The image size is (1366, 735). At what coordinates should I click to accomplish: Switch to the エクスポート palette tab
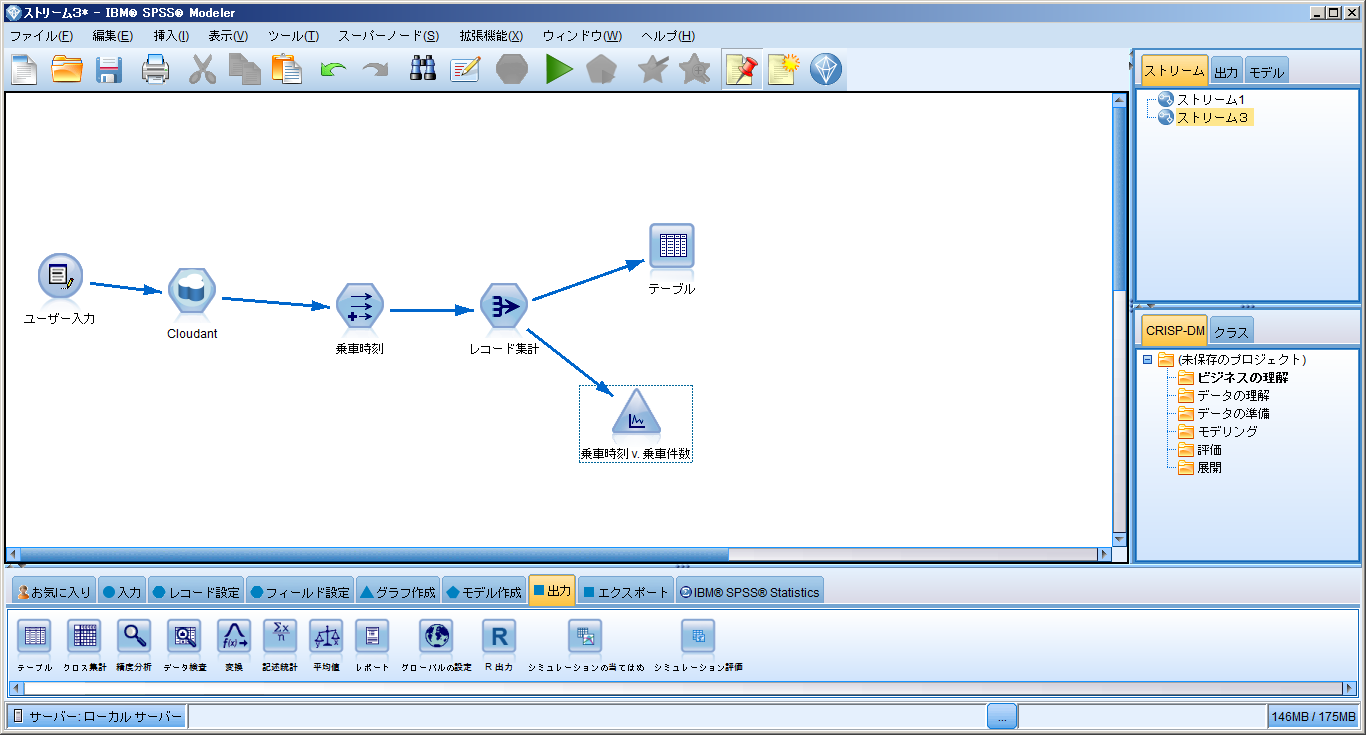(x=626, y=592)
